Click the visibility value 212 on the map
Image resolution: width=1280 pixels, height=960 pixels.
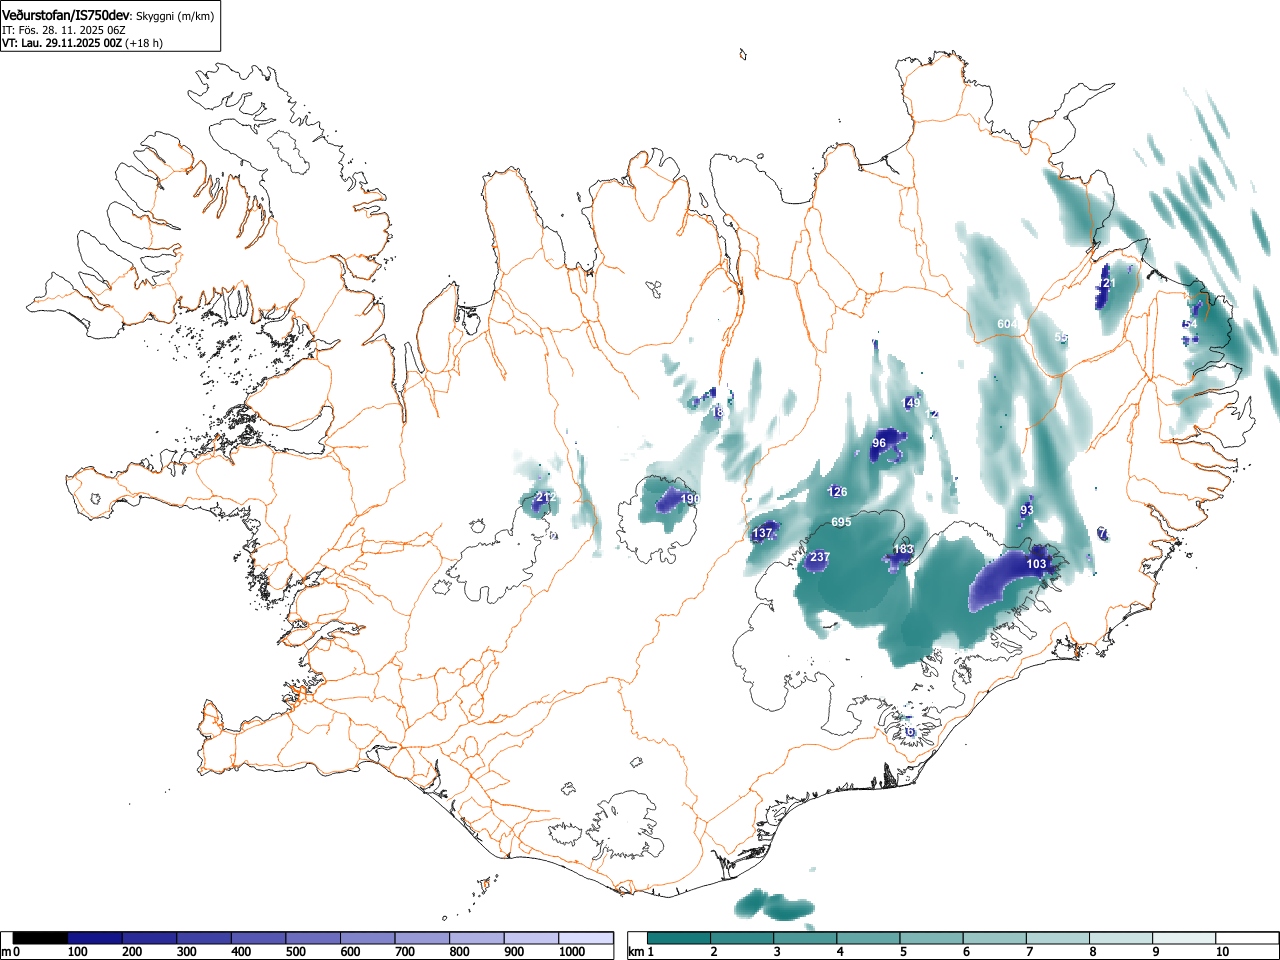coord(545,497)
